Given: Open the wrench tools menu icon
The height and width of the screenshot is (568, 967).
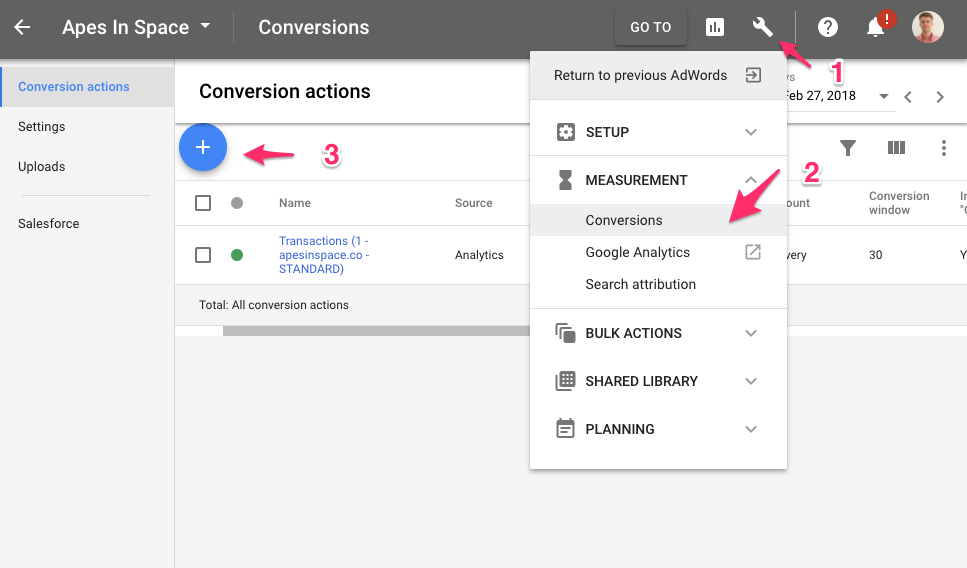Looking at the screenshot, I should click(x=762, y=27).
